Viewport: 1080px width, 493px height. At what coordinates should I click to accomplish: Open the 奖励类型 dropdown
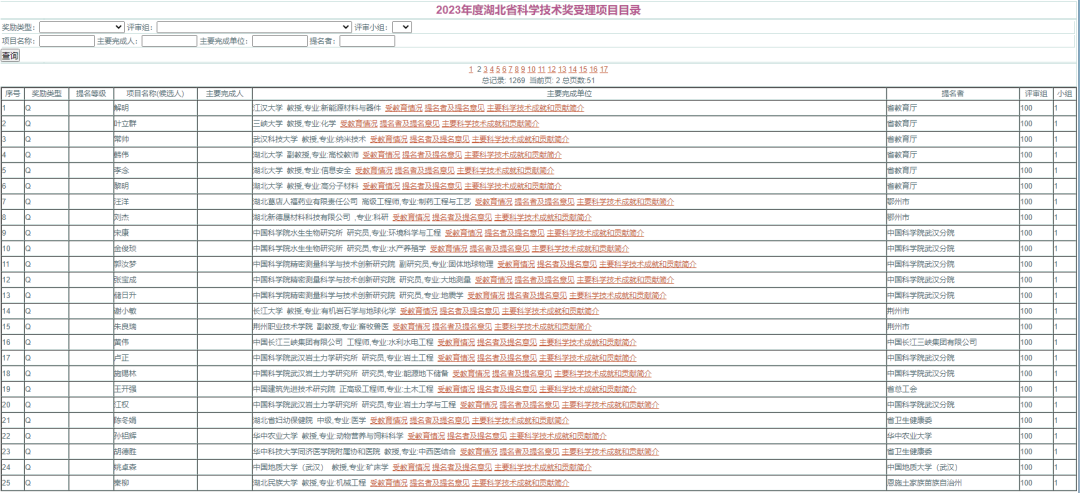[x=81, y=27]
